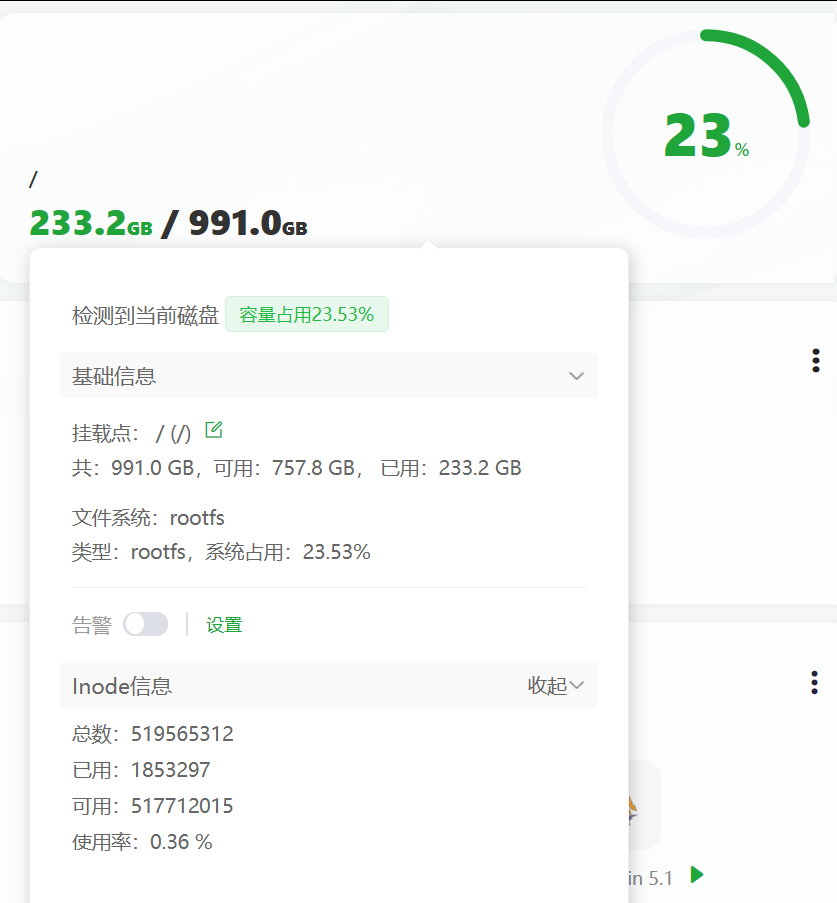Open the bottom card's three-dot options menu
Screen dimensions: 837x903
click(816, 682)
